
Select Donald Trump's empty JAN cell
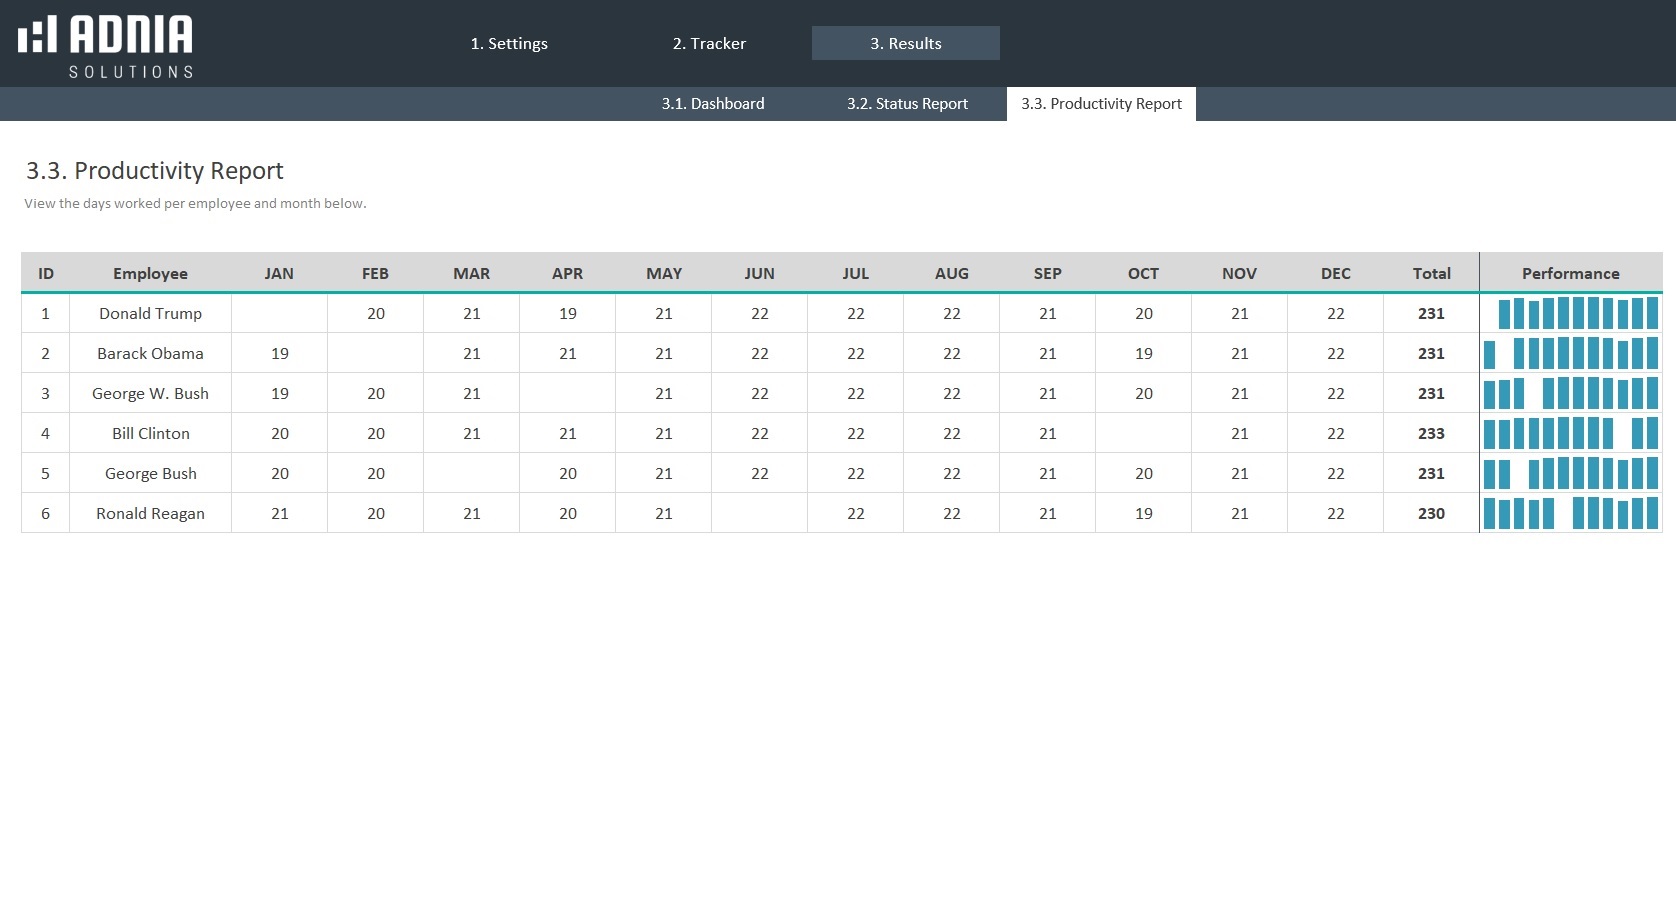tap(279, 313)
